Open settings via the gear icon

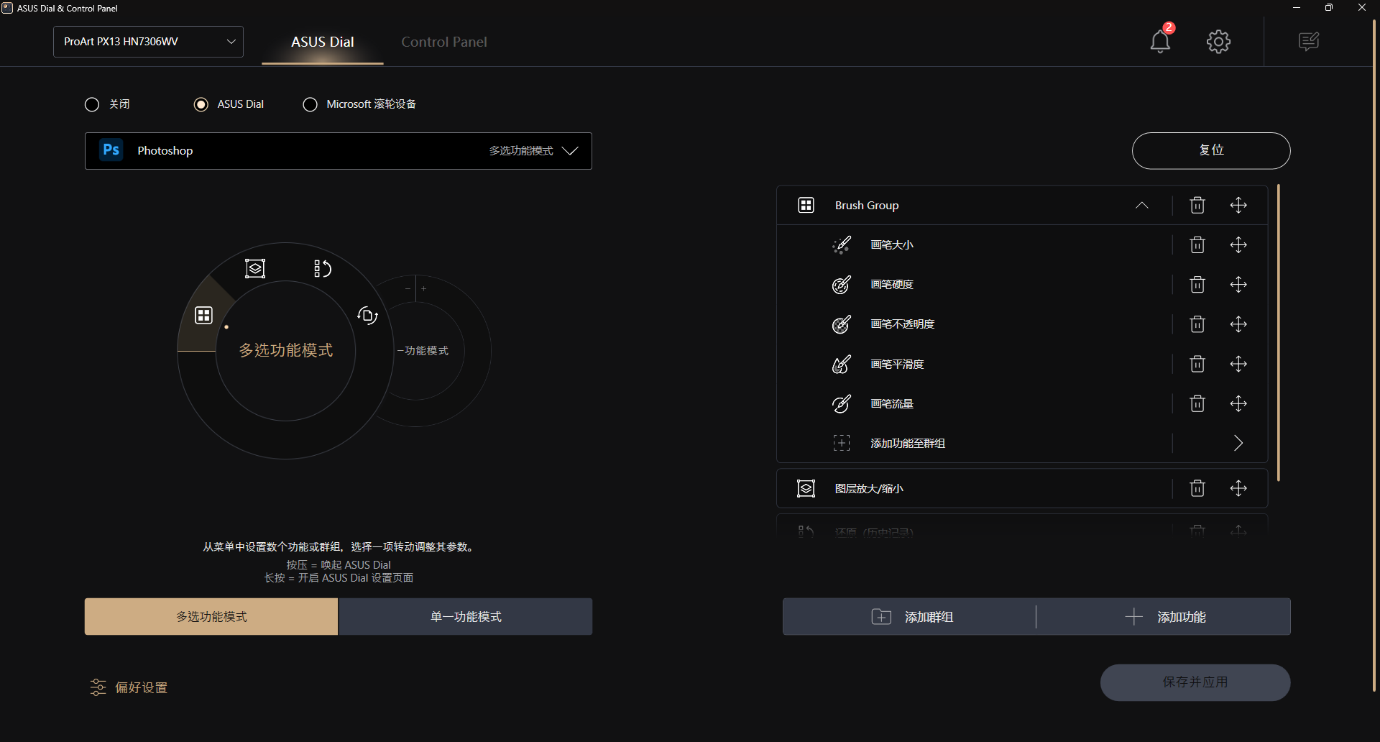(x=1218, y=42)
